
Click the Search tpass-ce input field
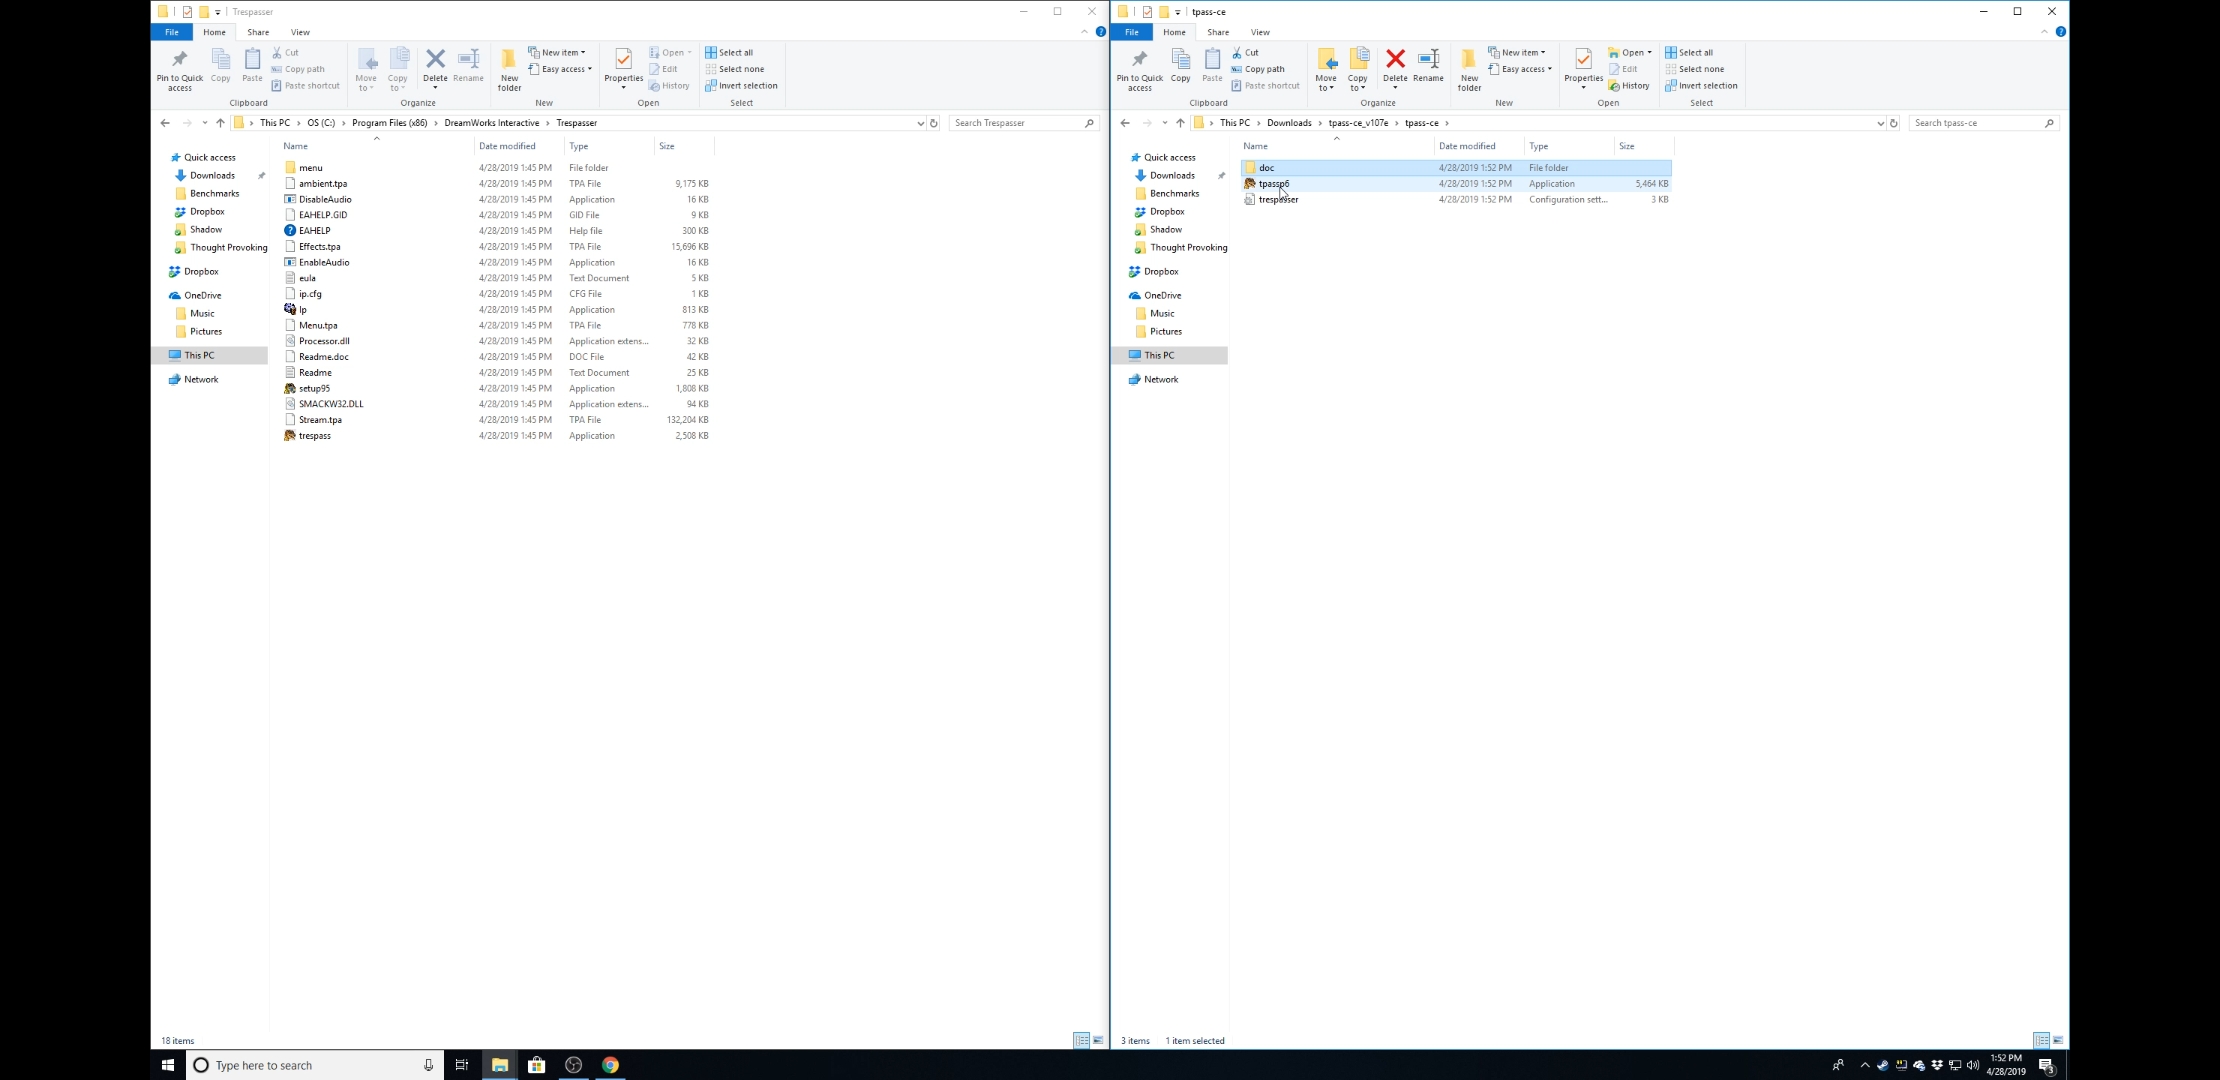(x=1975, y=123)
